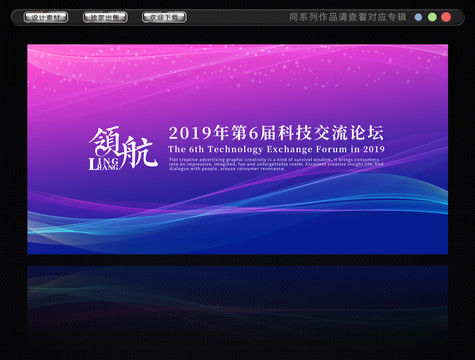Click the blue circle dot
The height and width of the screenshot is (360, 475).
418,17
